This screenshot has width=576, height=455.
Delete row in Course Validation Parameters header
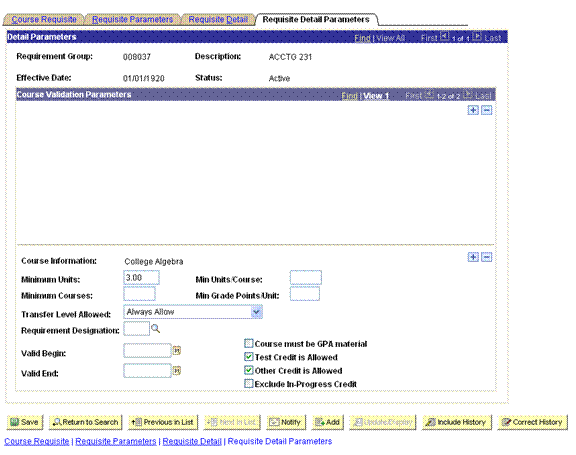point(486,110)
